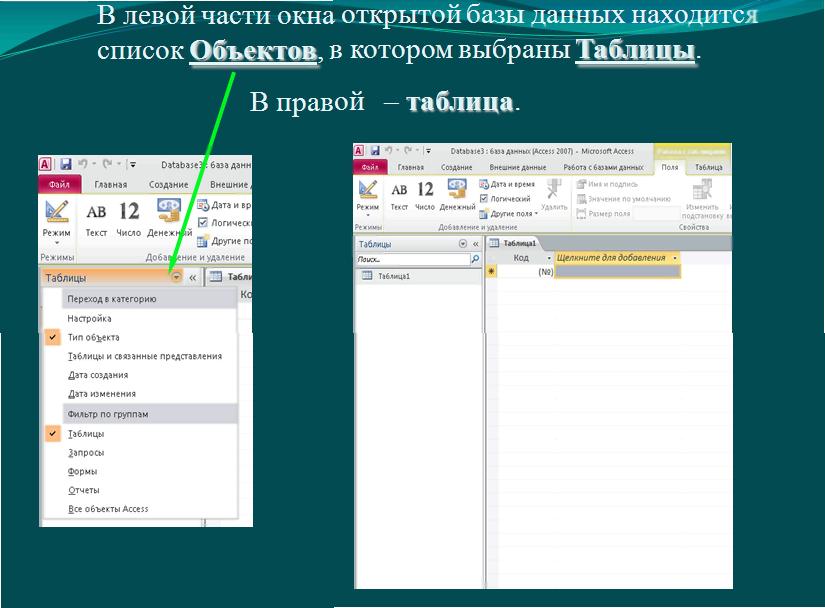825x608 pixels.
Task: Choose Все объекты Access in the menu
Action: (x=107, y=509)
